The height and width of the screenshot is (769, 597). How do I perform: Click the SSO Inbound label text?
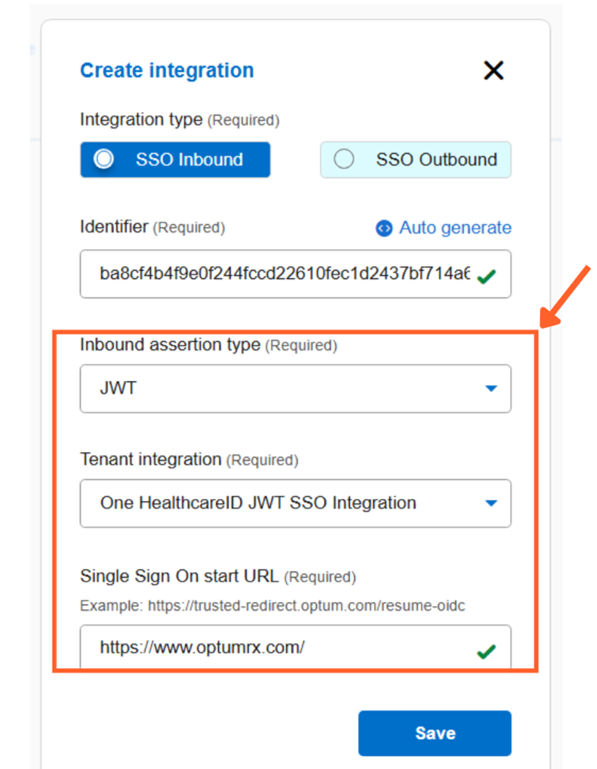tap(189, 159)
